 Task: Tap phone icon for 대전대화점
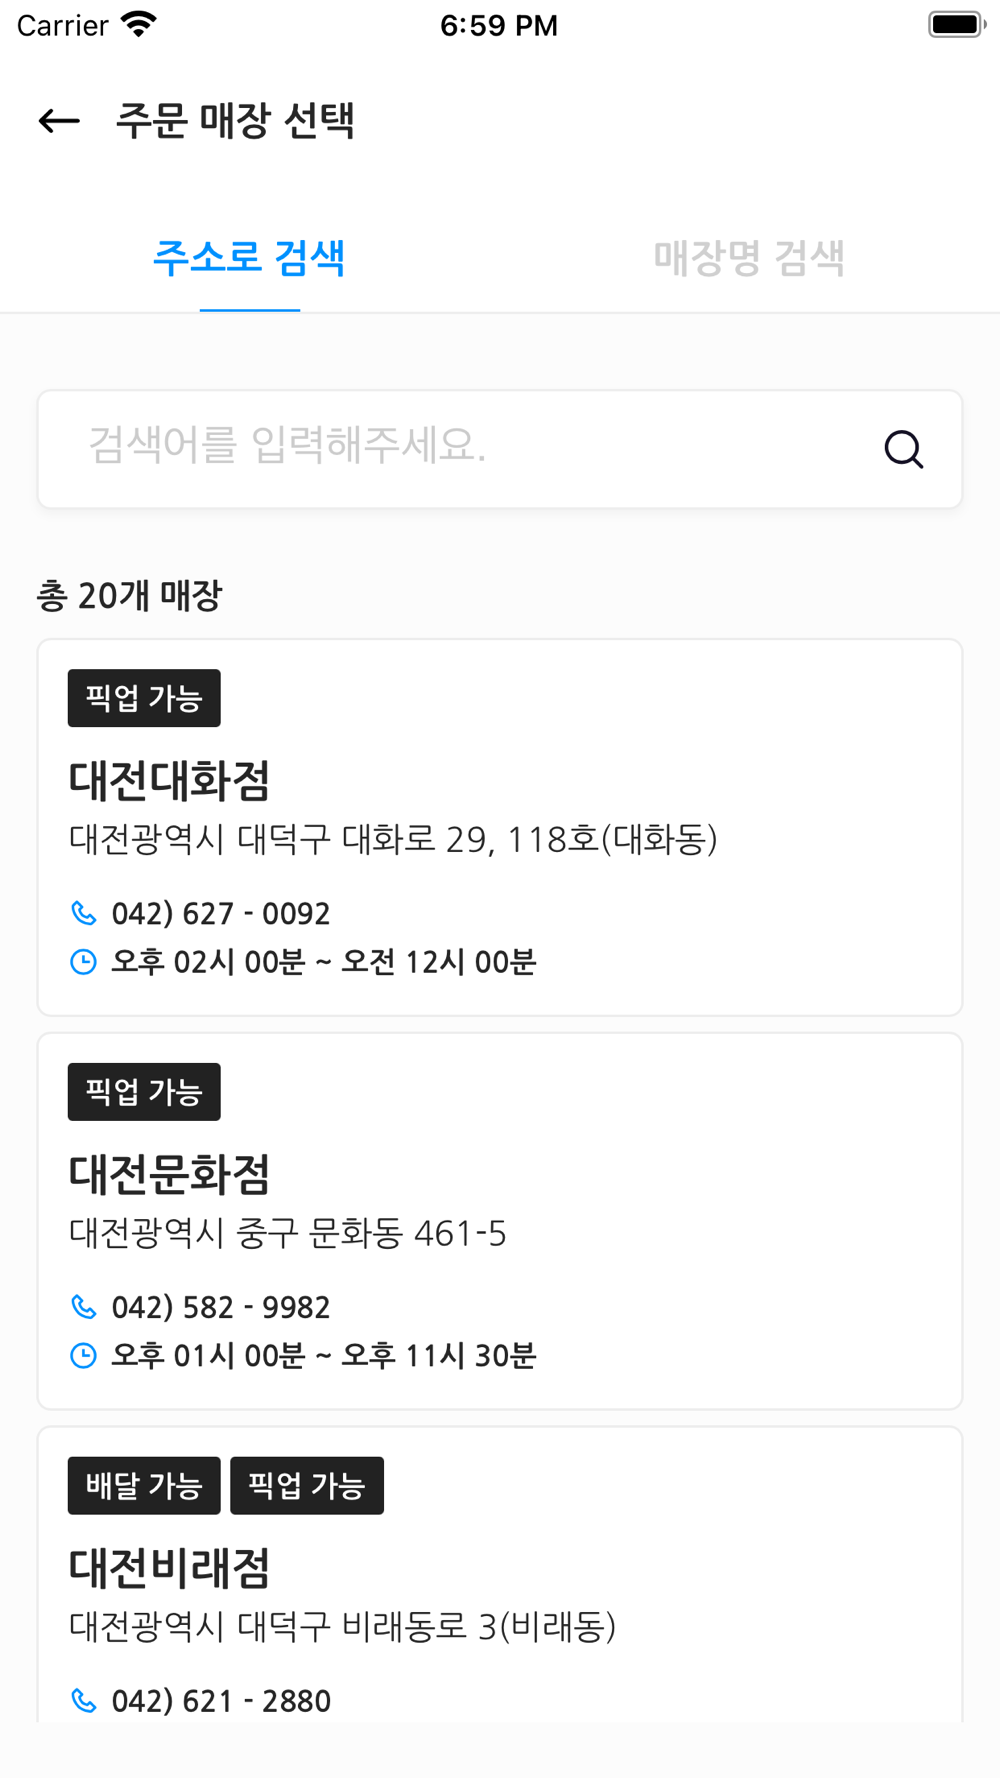tap(84, 913)
